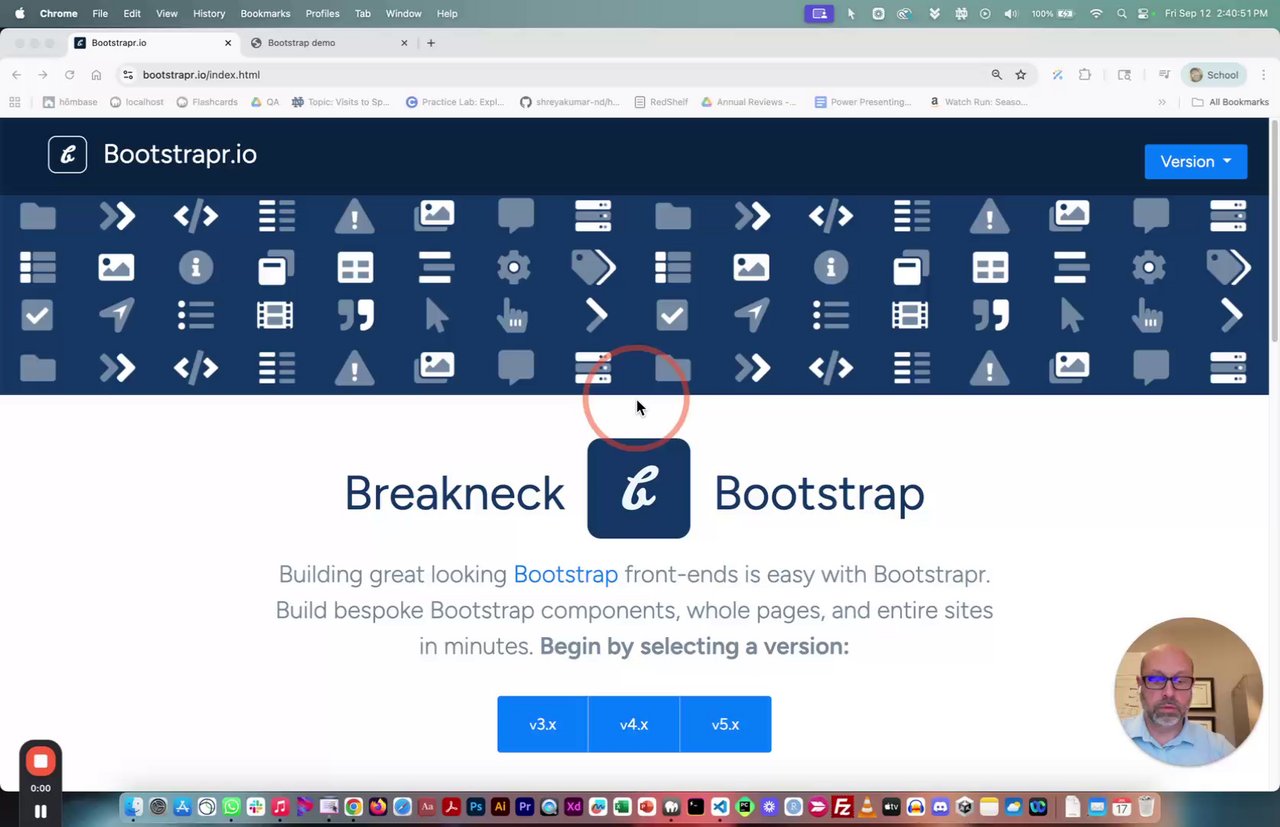Open a new browser tab

pos(431,43)
